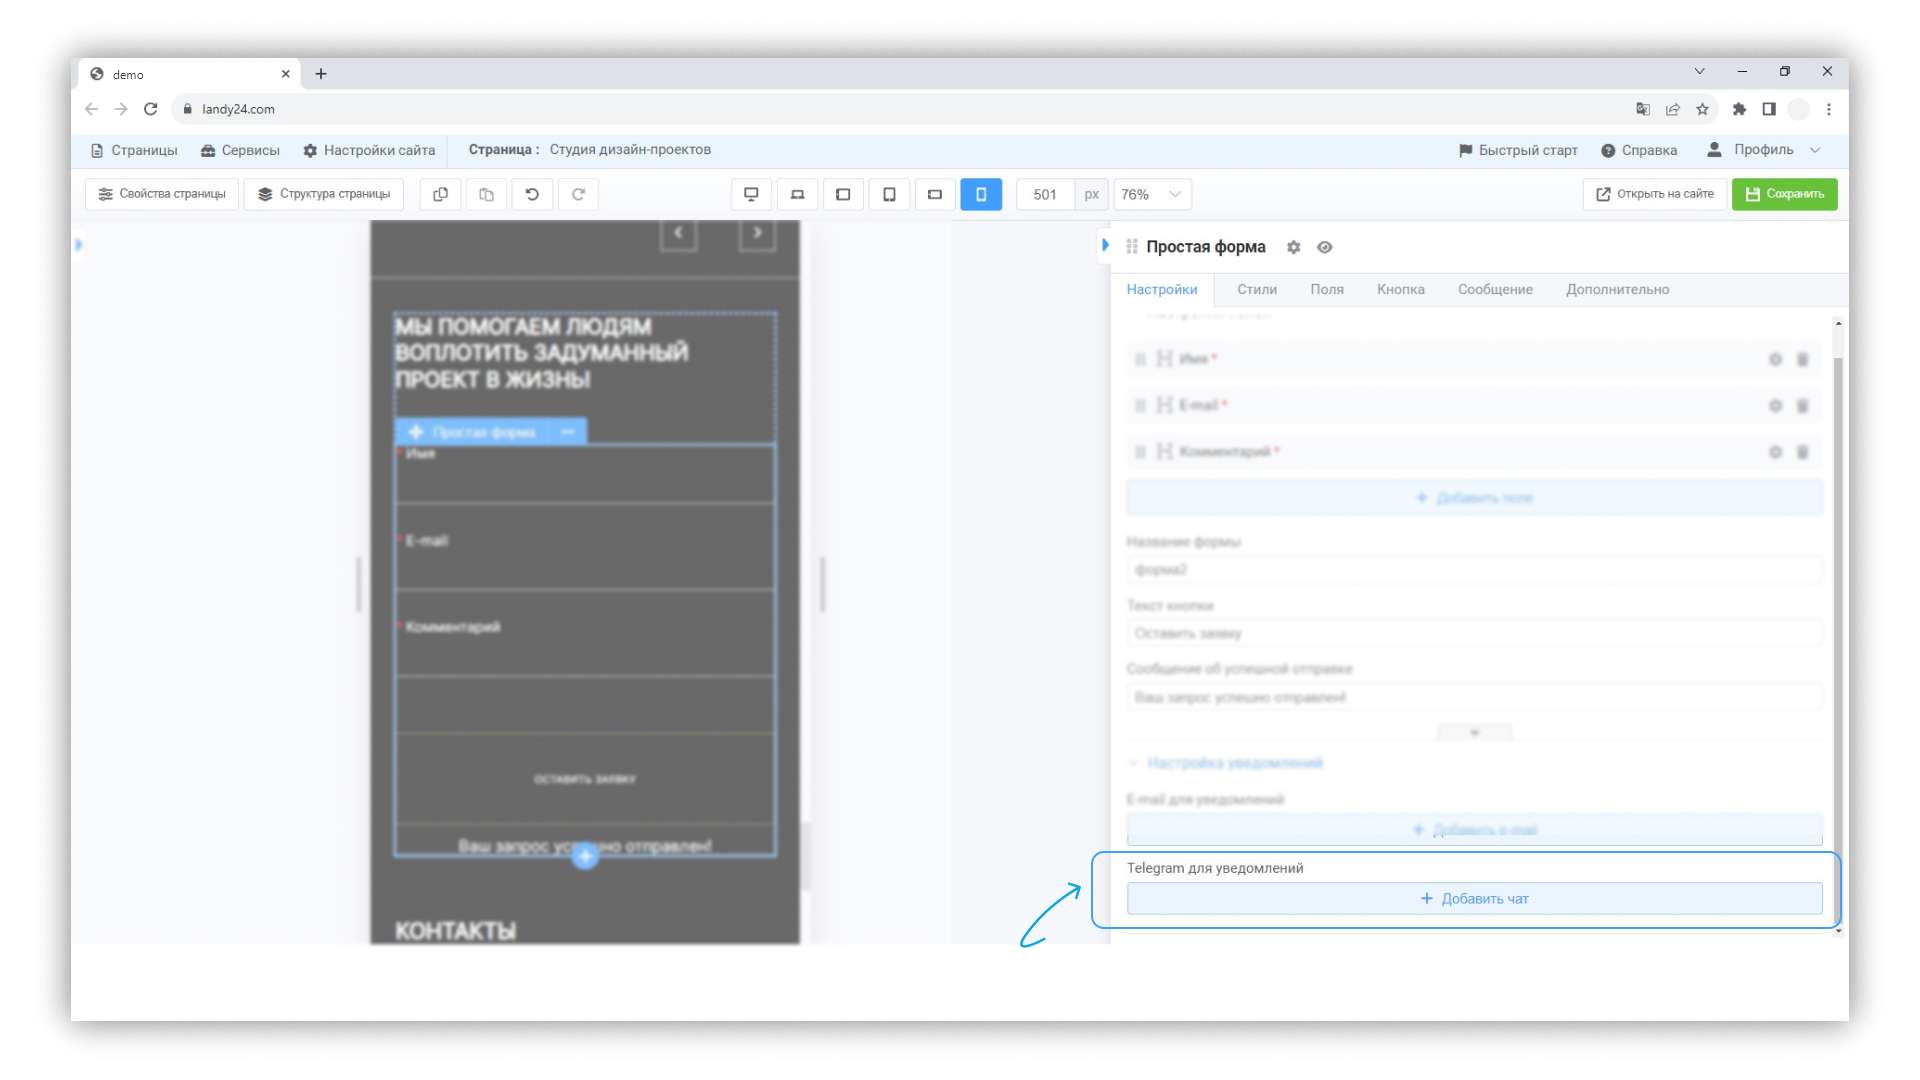Click the translate page icon
The width and height of the screenshot is (1920, 1080).
pos(1643,109)
